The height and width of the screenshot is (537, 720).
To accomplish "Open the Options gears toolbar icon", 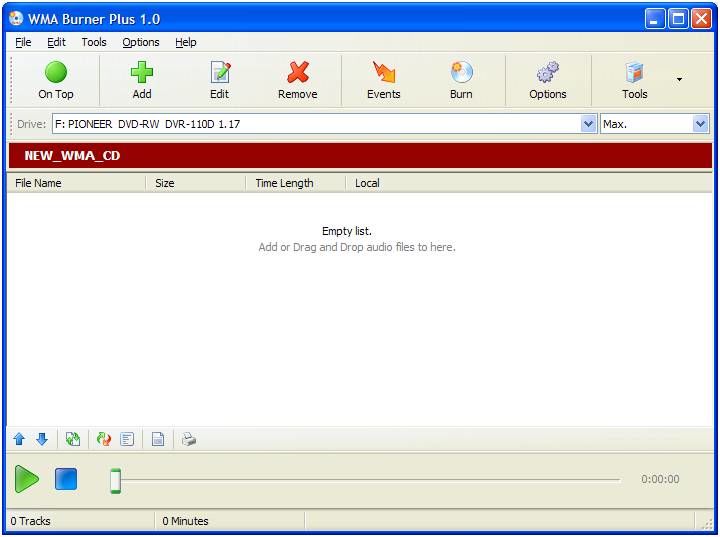I will [x=548, y=72].
